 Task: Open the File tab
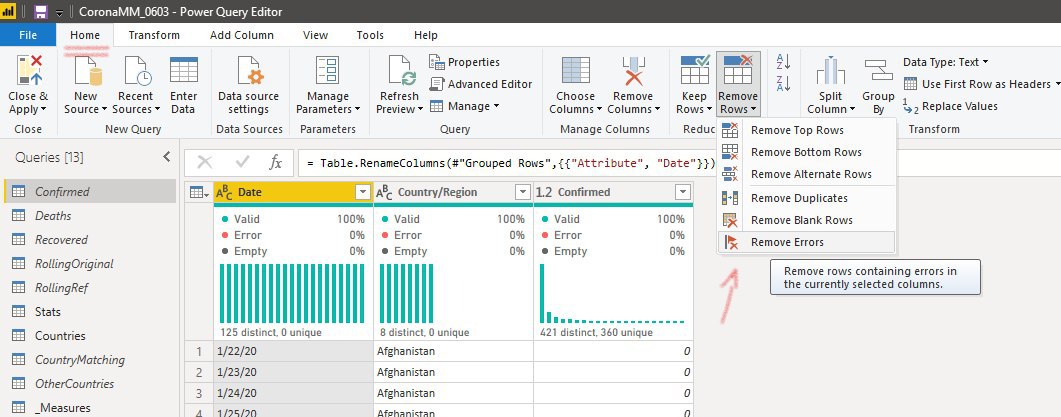28,35
